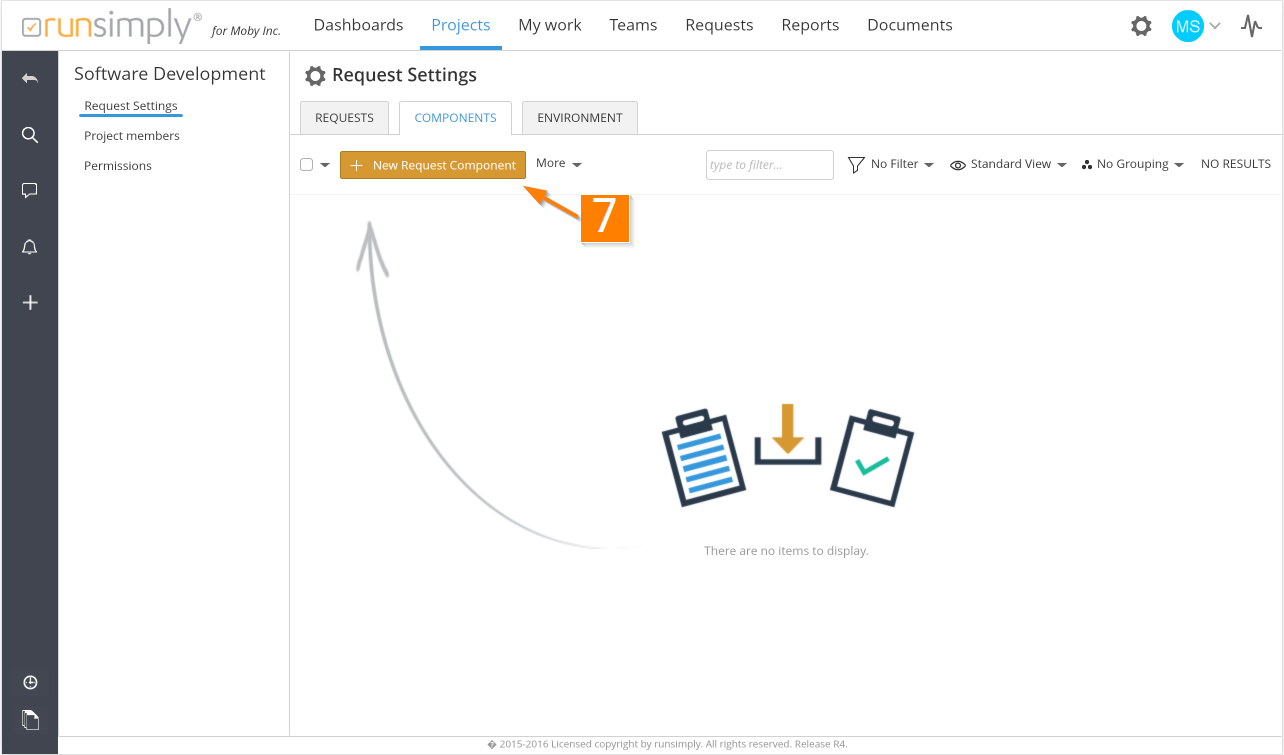Click the plus add icon in sidebar
This screenshot has width=1284, height=755.
coord(30,302)
